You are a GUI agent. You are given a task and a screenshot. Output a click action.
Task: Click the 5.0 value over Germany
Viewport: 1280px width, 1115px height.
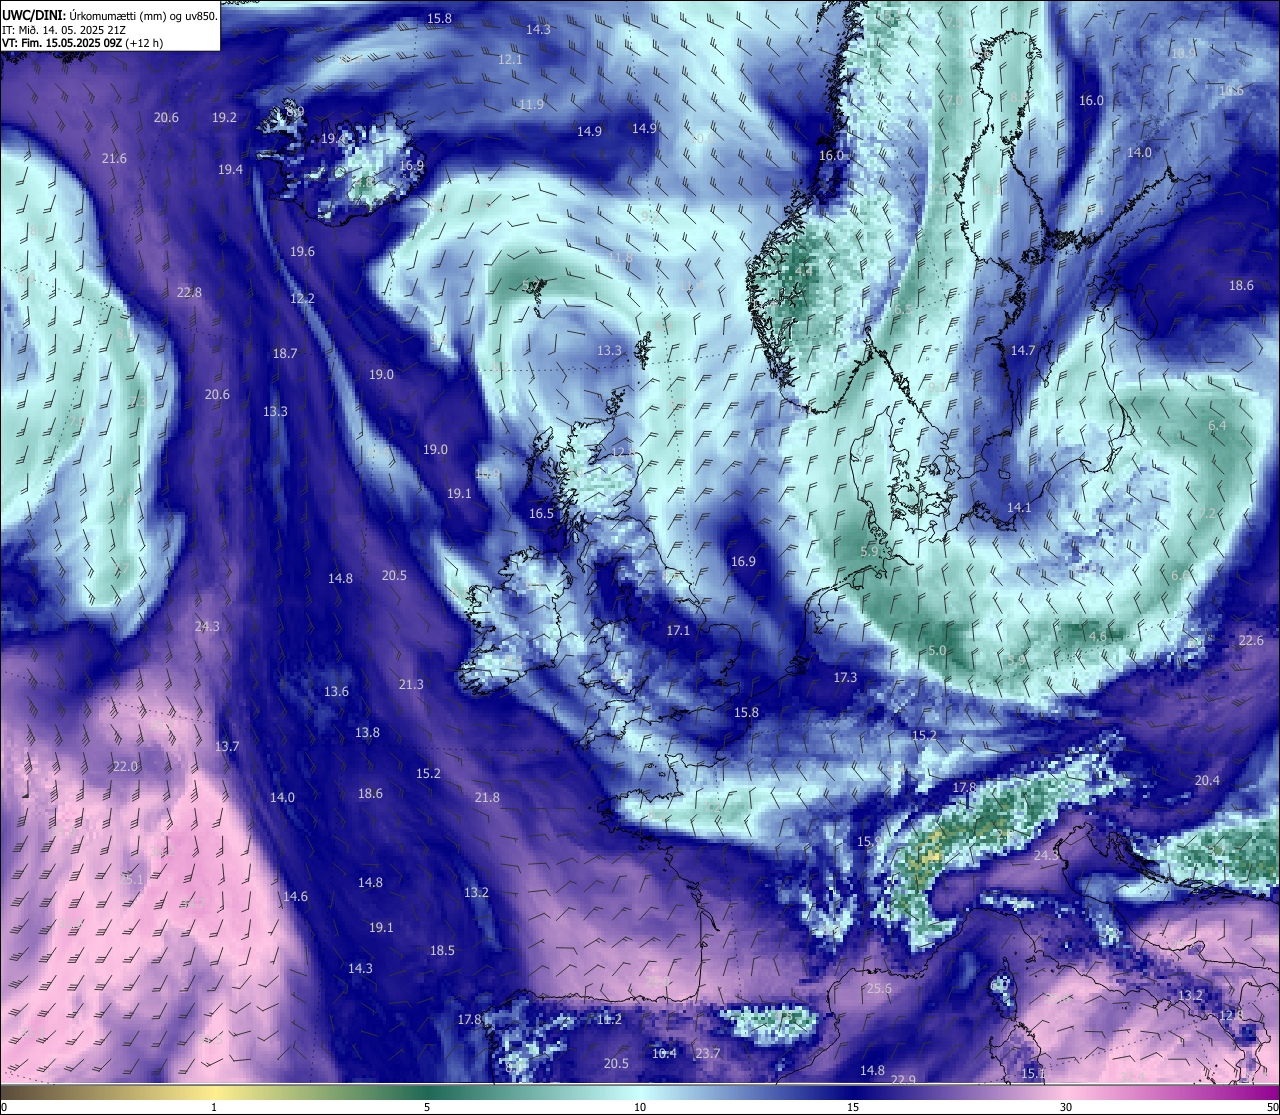coord(937,651)
